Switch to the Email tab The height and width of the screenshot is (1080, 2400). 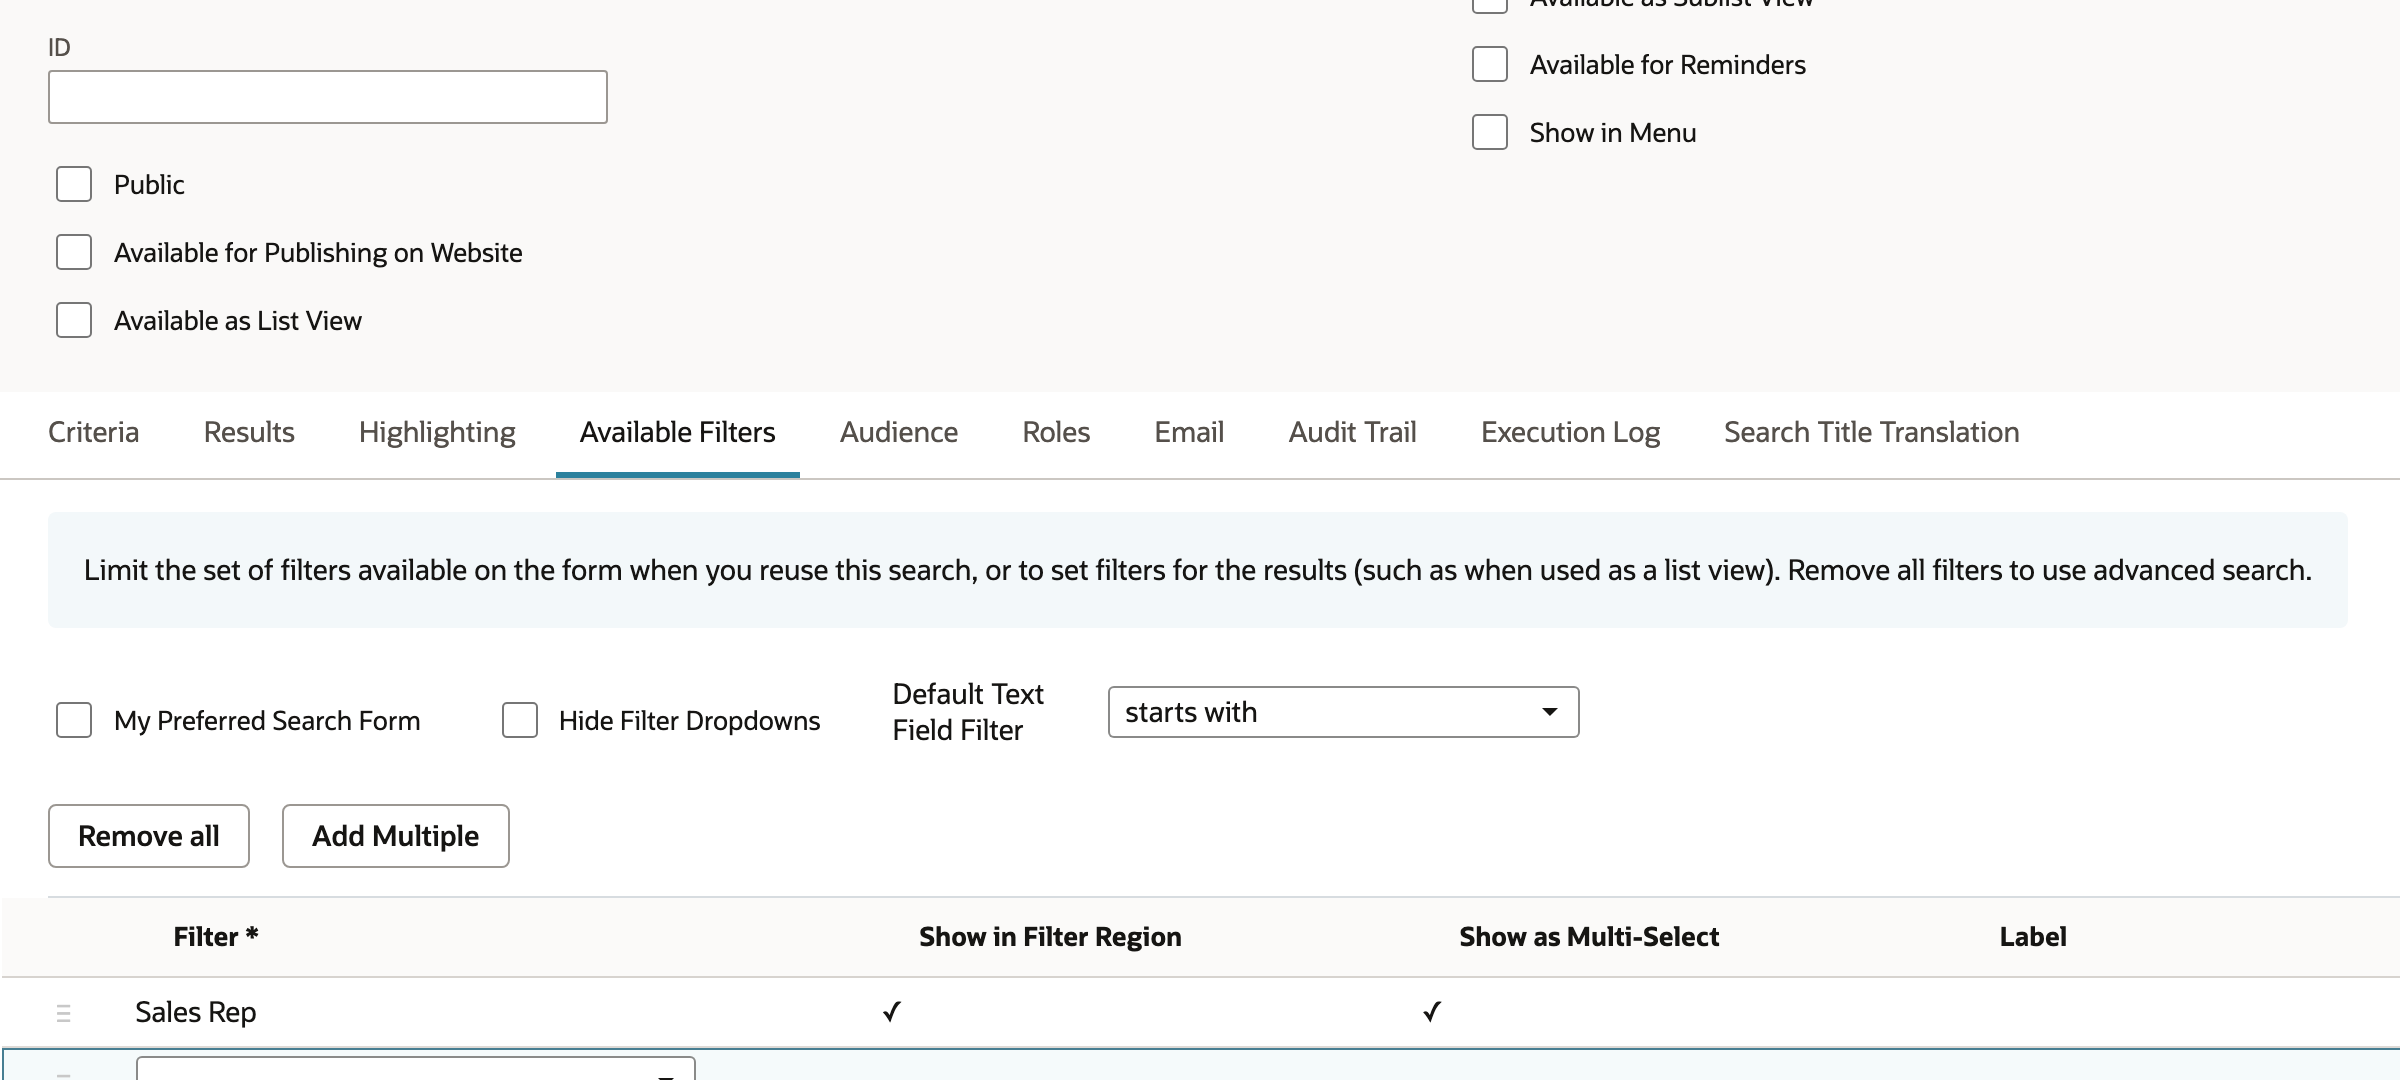(1189, 432)
